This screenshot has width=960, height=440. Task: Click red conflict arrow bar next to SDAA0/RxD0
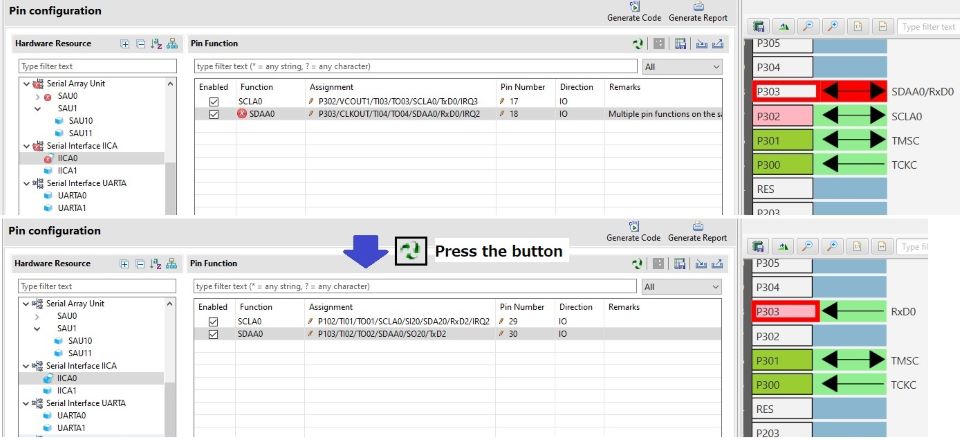pos(852,92)
